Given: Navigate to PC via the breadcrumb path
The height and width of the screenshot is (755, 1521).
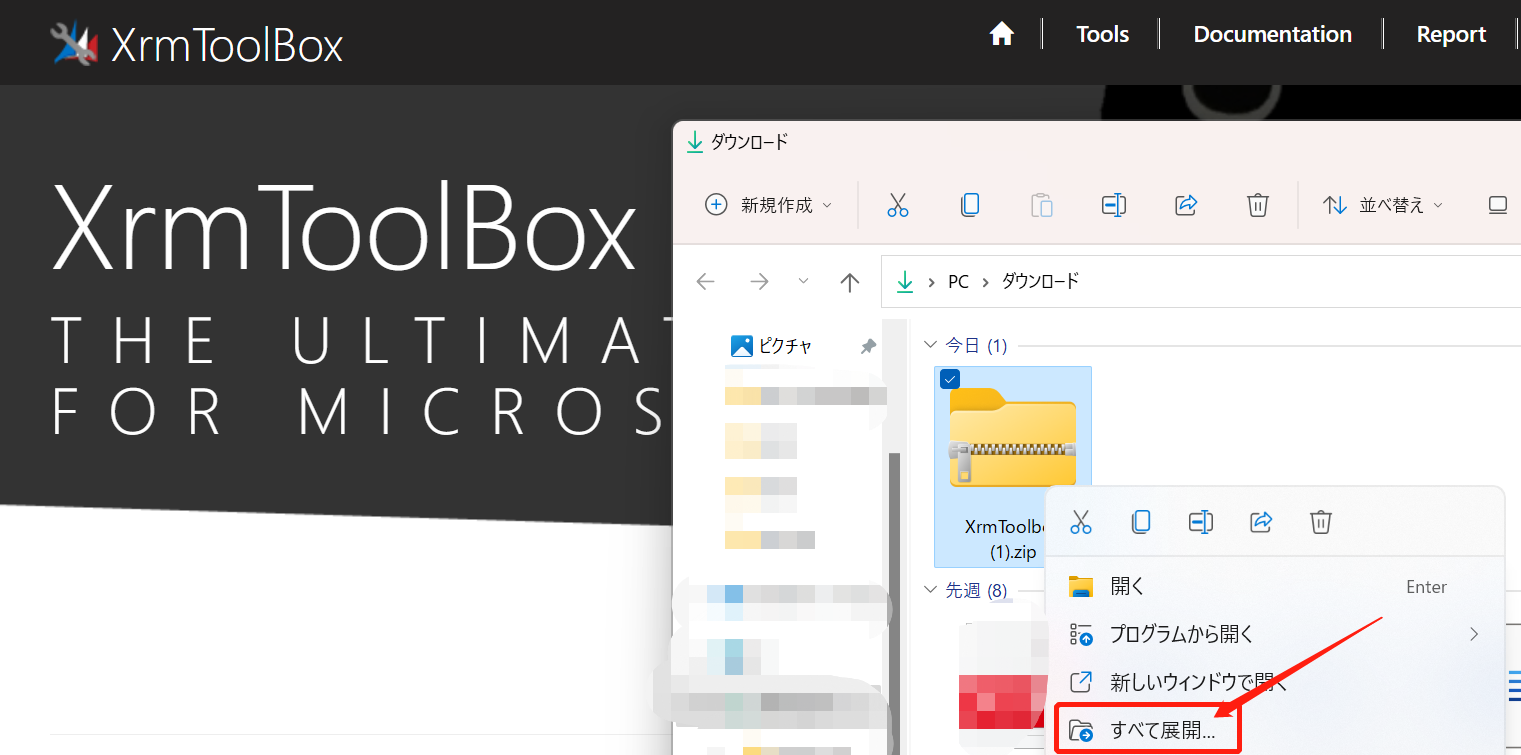Looking at the screenshot, I should (957, 281).
